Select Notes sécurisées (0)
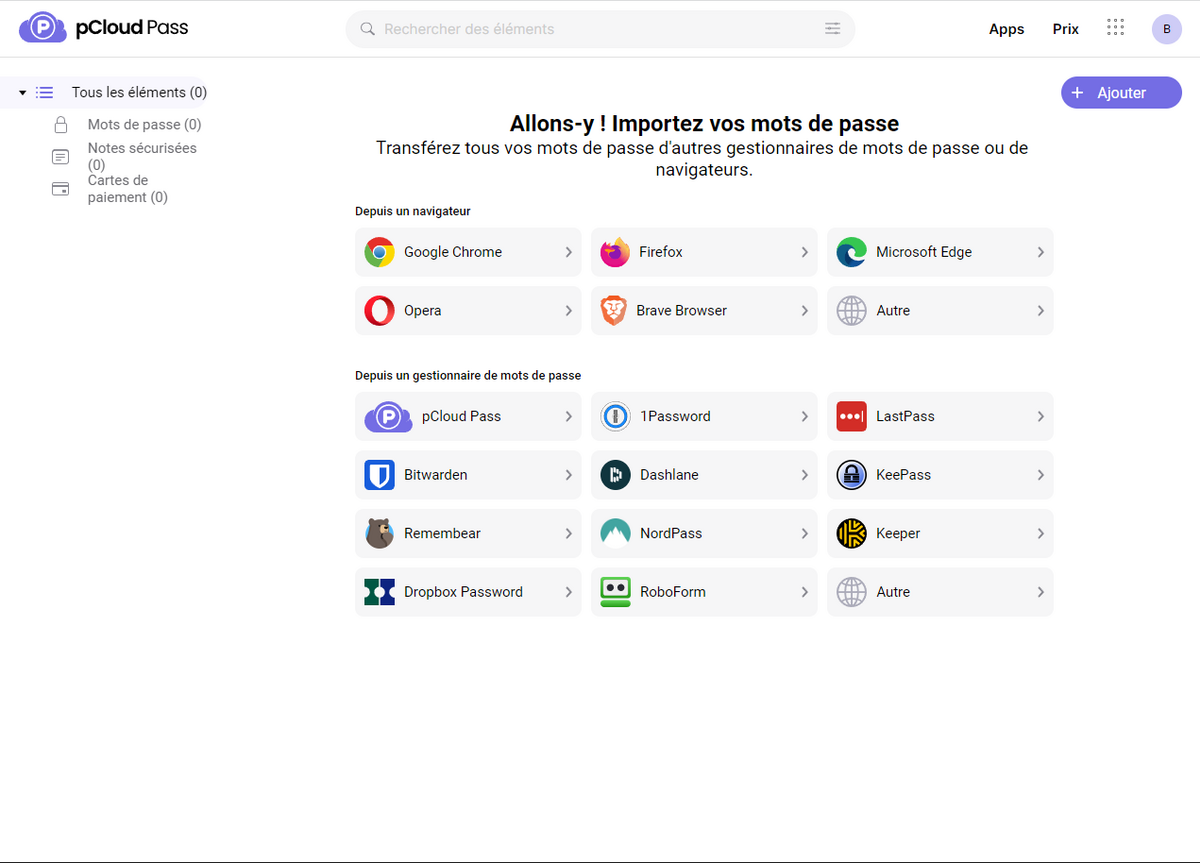Screen dimensions: 1200x863 tap(142, 156)
